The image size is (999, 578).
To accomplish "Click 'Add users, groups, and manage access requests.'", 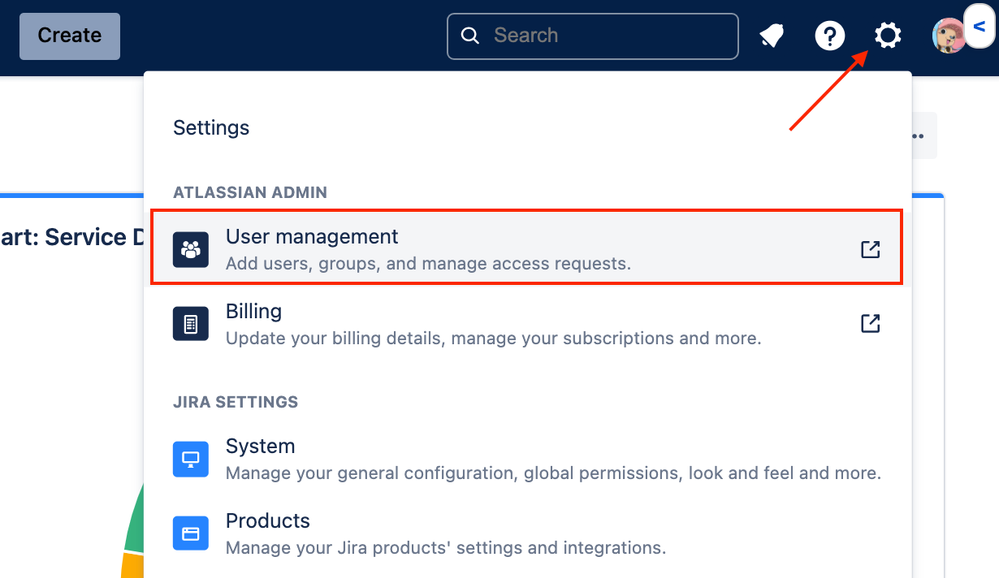I will (x=428, y=264).
